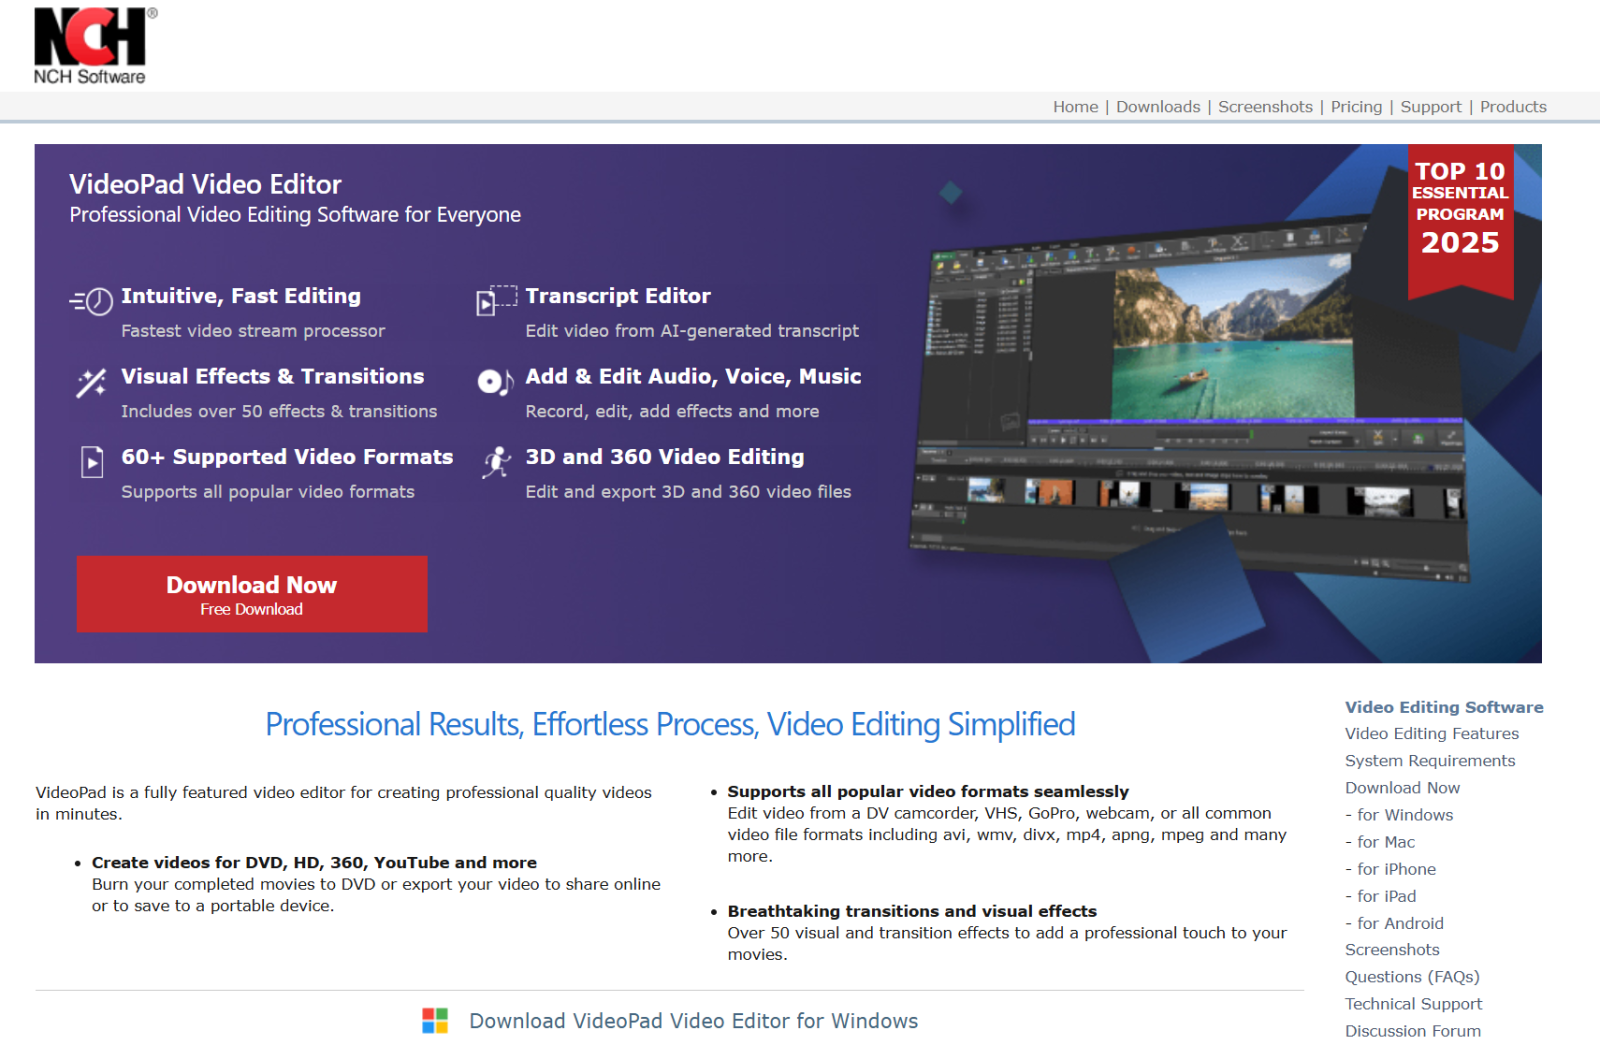
Task: Click Download VideoPad Video Editor for Windows
Action: click(x=693, y=1021)
